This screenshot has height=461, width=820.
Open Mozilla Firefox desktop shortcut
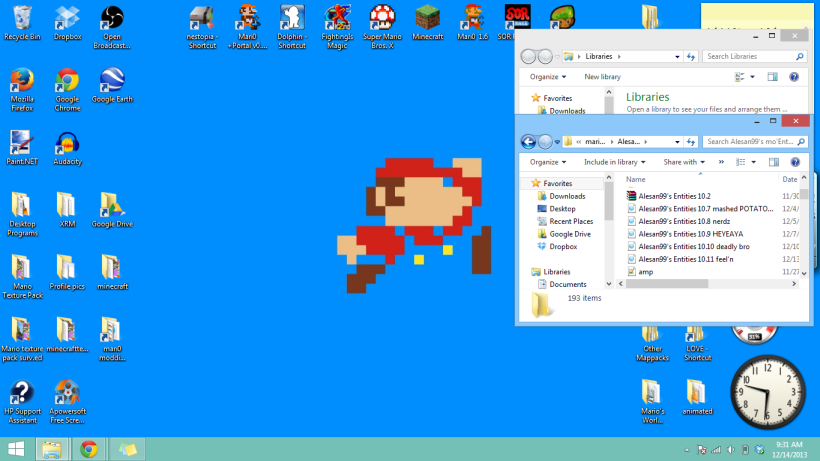(x=22, y=90)
